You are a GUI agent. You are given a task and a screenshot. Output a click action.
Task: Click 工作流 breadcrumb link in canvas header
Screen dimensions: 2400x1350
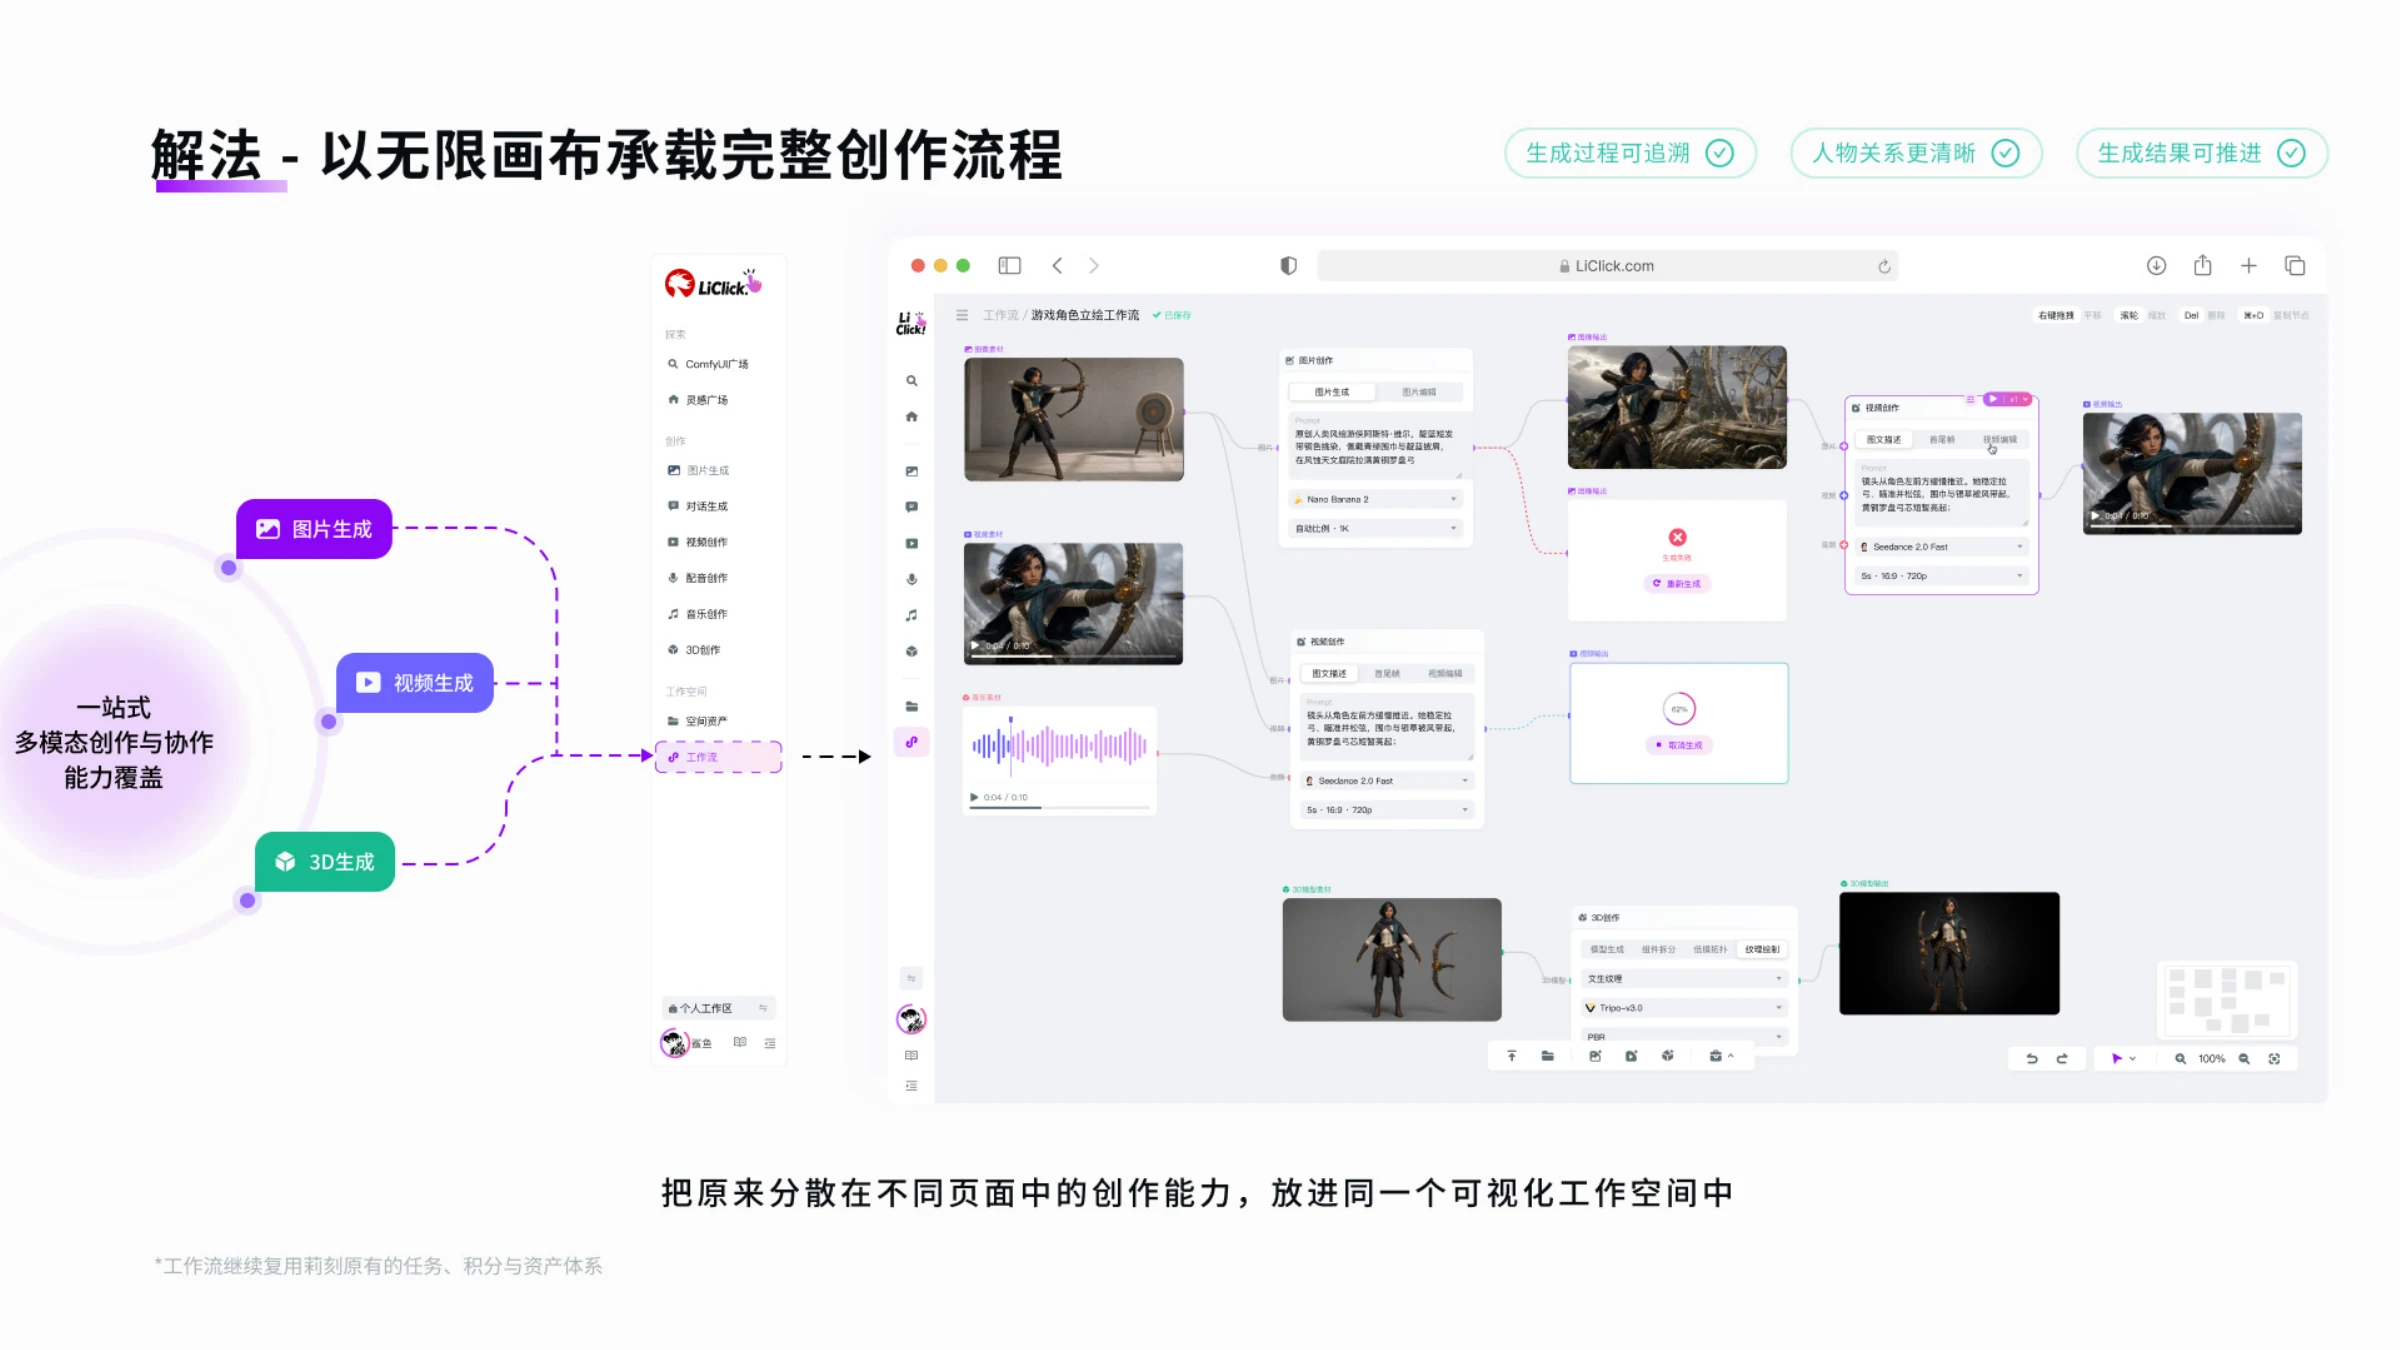pos(1000,315)
